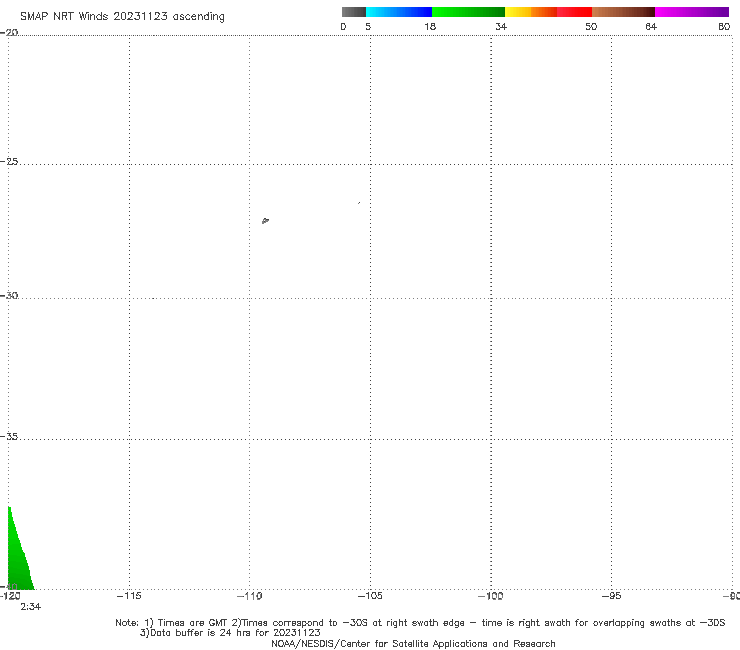Screen dimensions: 740x650
Task: Click the small island outline near -109 longitude
Action: point(265,220)
